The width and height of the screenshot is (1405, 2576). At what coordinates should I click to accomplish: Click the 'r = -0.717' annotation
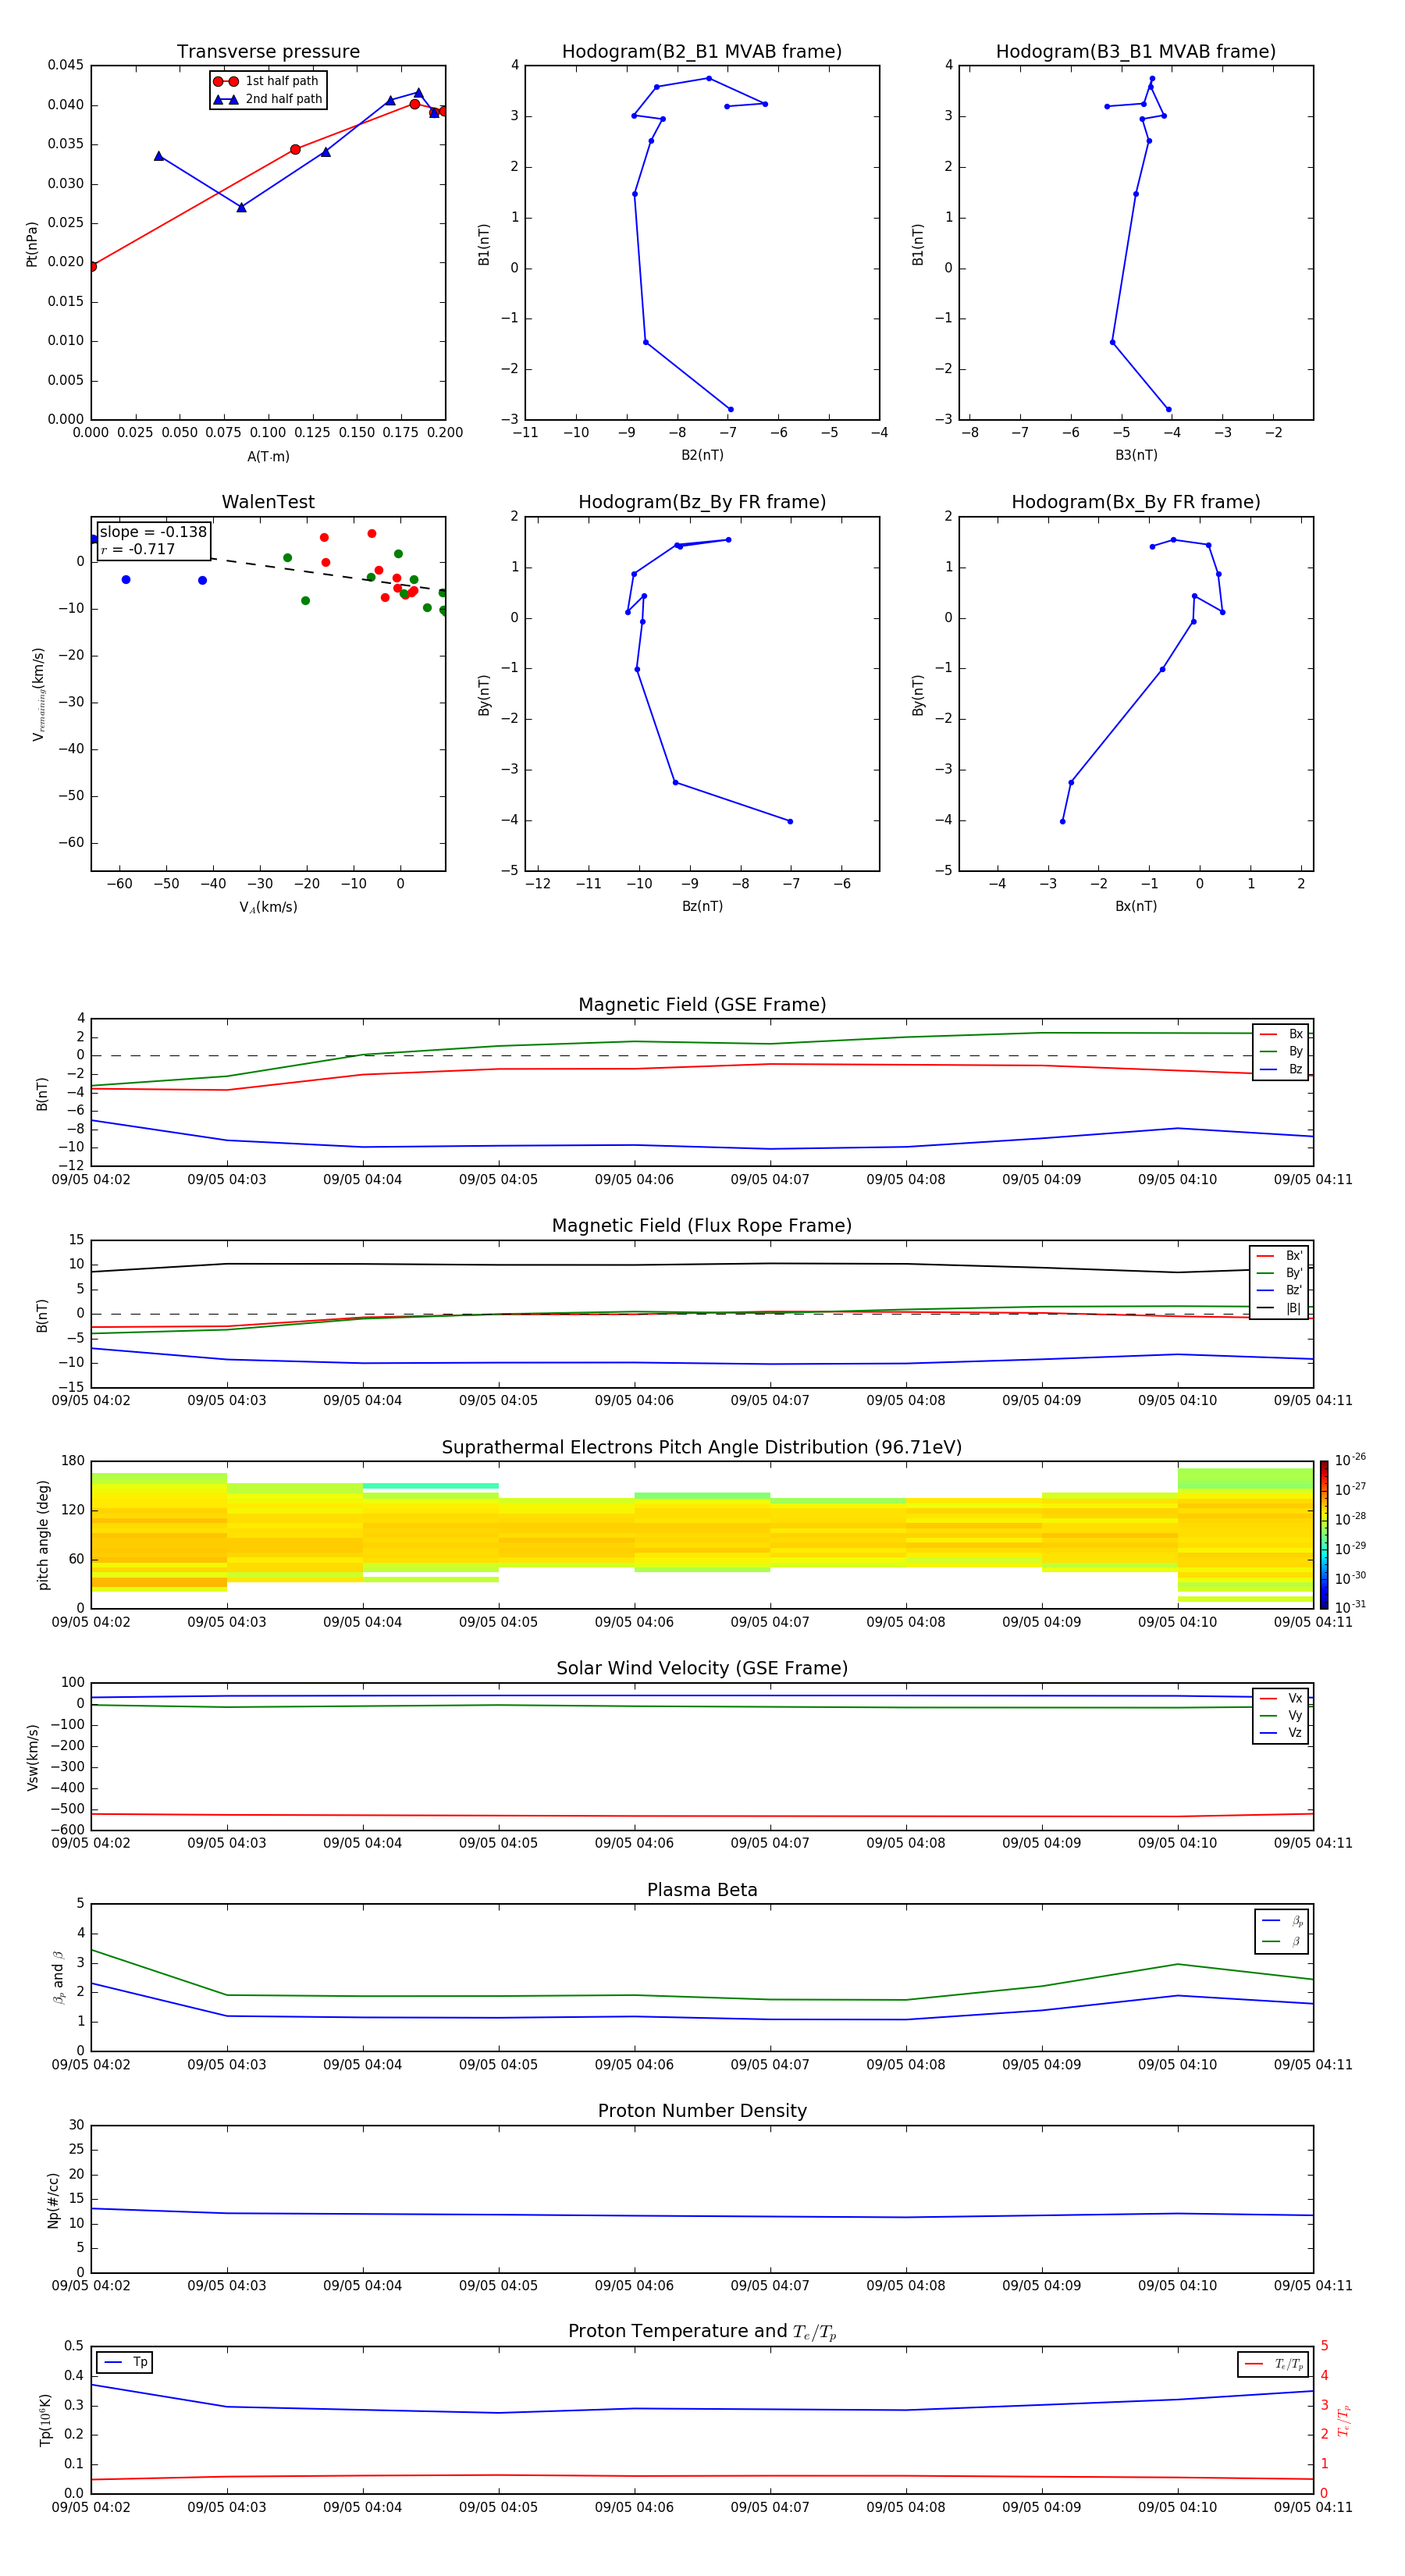pyautogui.click(x=138, y=549)
